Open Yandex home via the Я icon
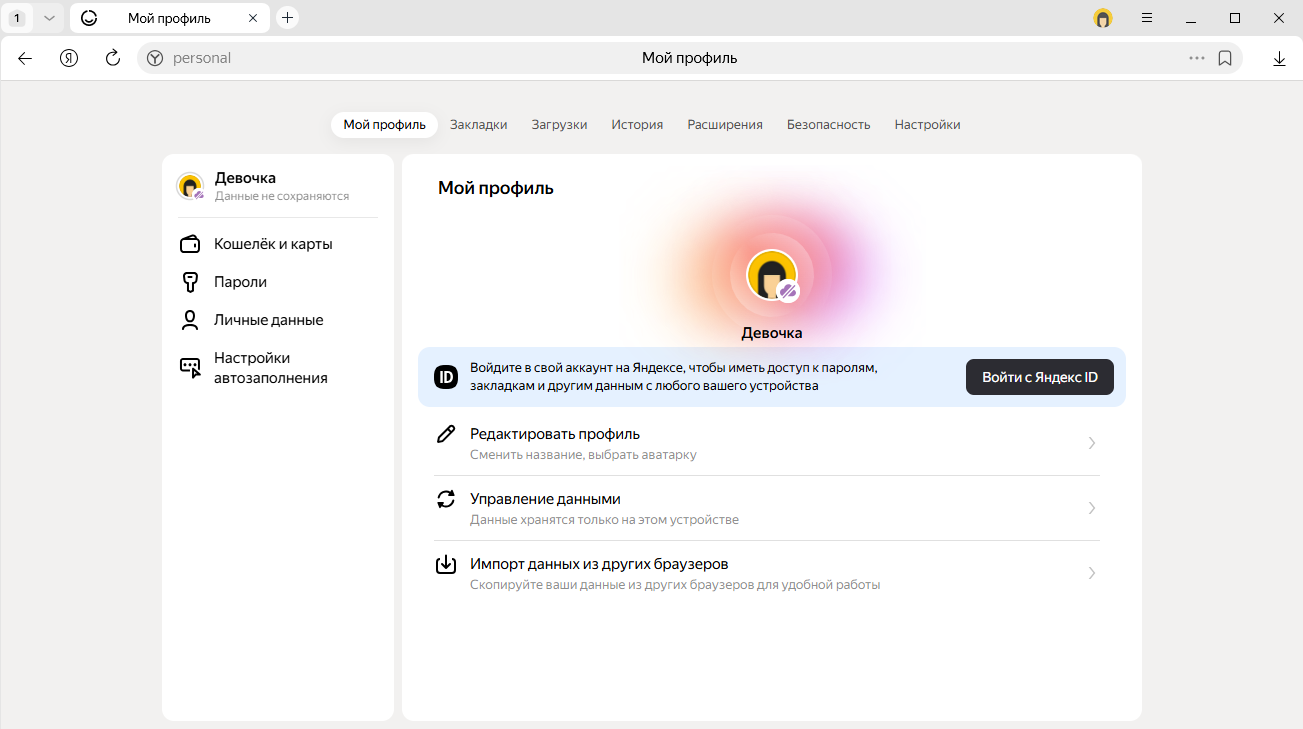 coord(69,58)
